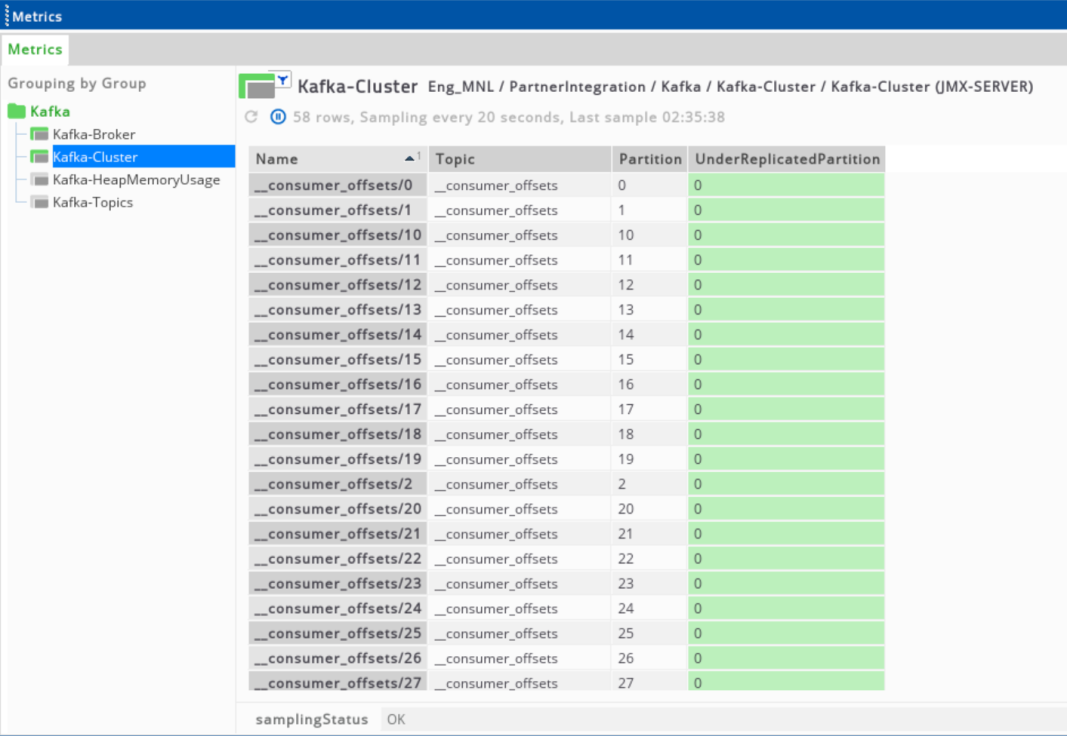Click the Name column sort arrow
The width and height of the screenshot is (1067, 736).
(410, 158)
